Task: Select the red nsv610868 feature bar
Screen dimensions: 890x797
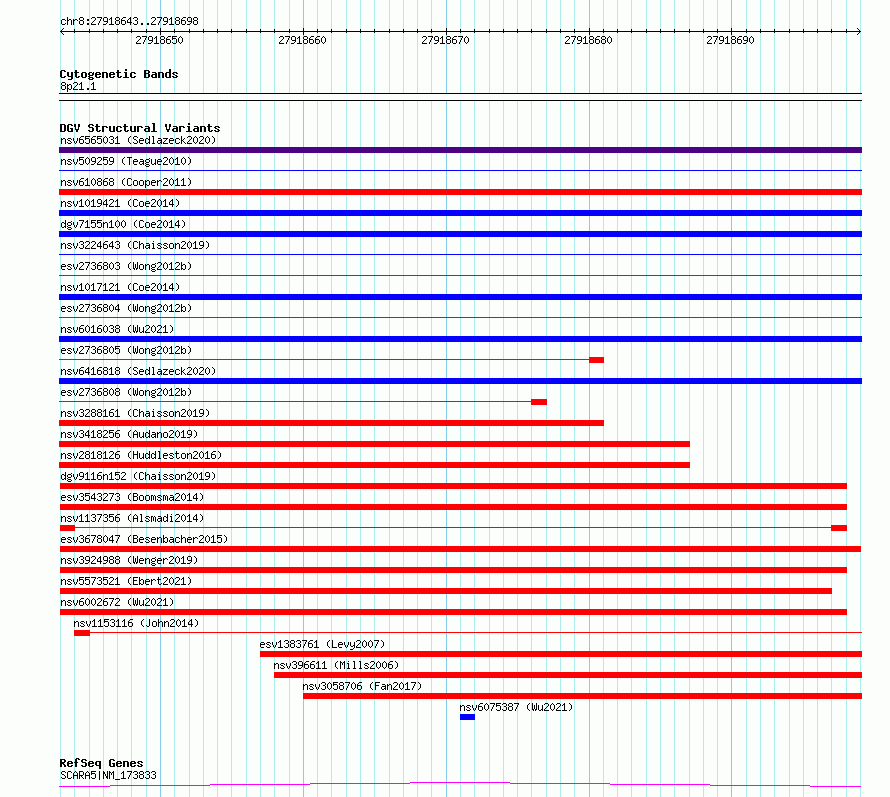Action: coord(460,192)
